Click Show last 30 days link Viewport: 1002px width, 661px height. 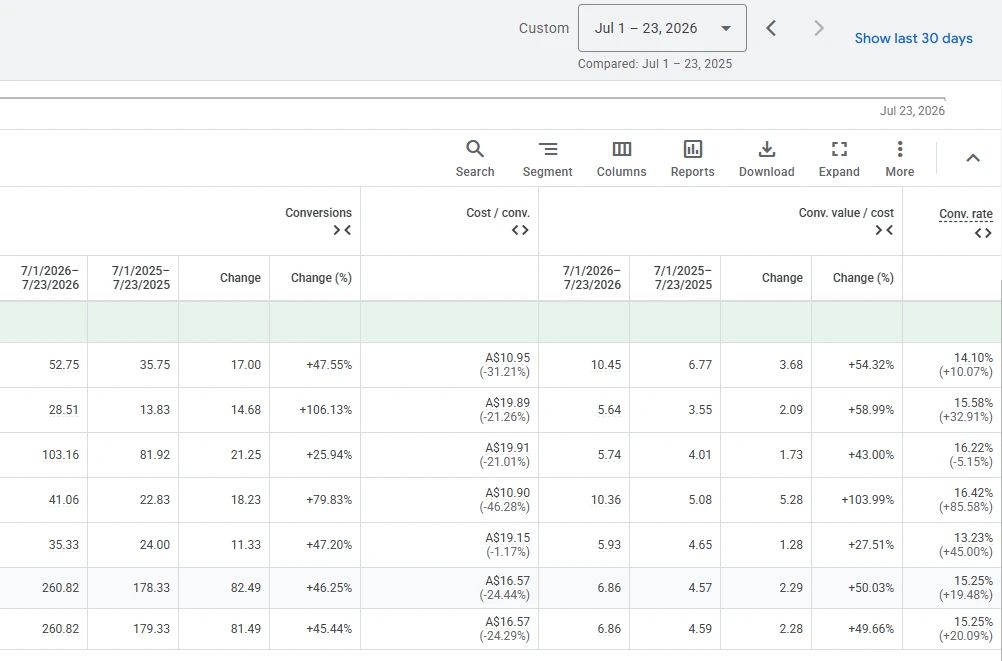914,38
